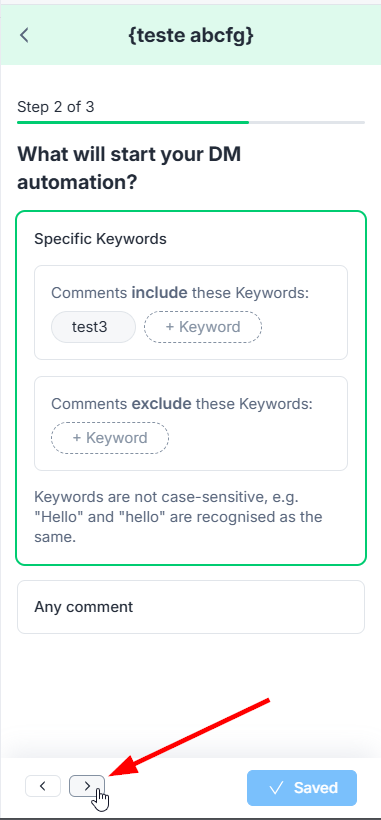Click the previous step arrow button
The image size is (381, 820).
click(x=43, y=785)
